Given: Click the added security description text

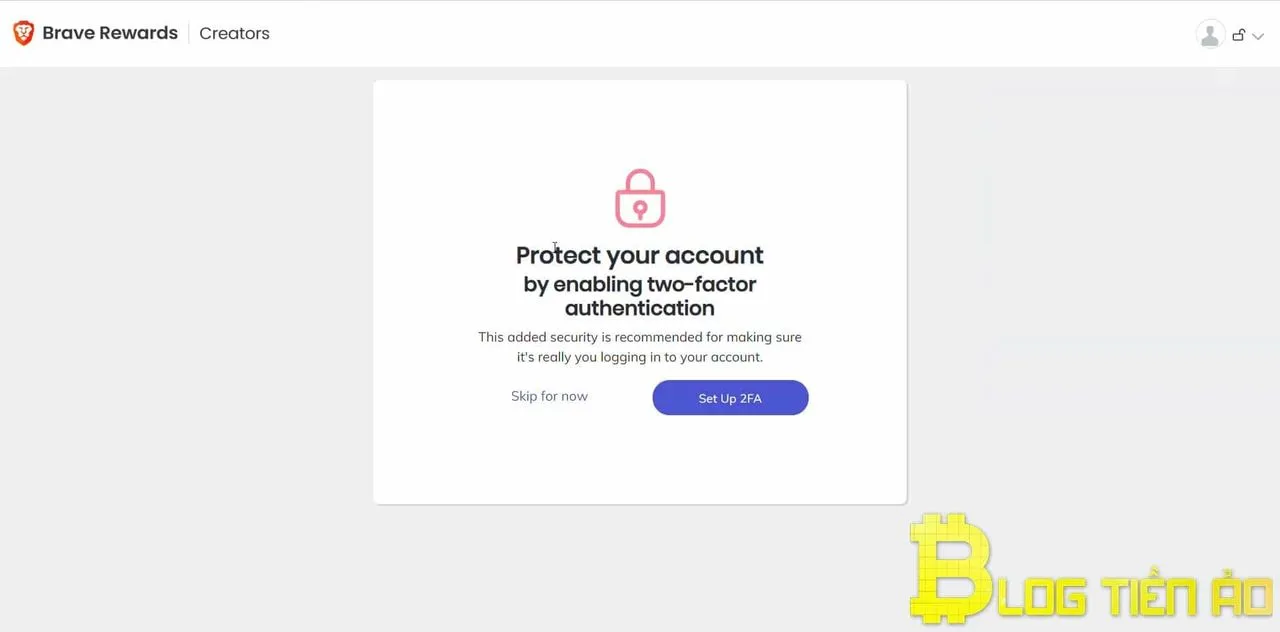Looking at the screenshot, I should click(x=640, y=347).
